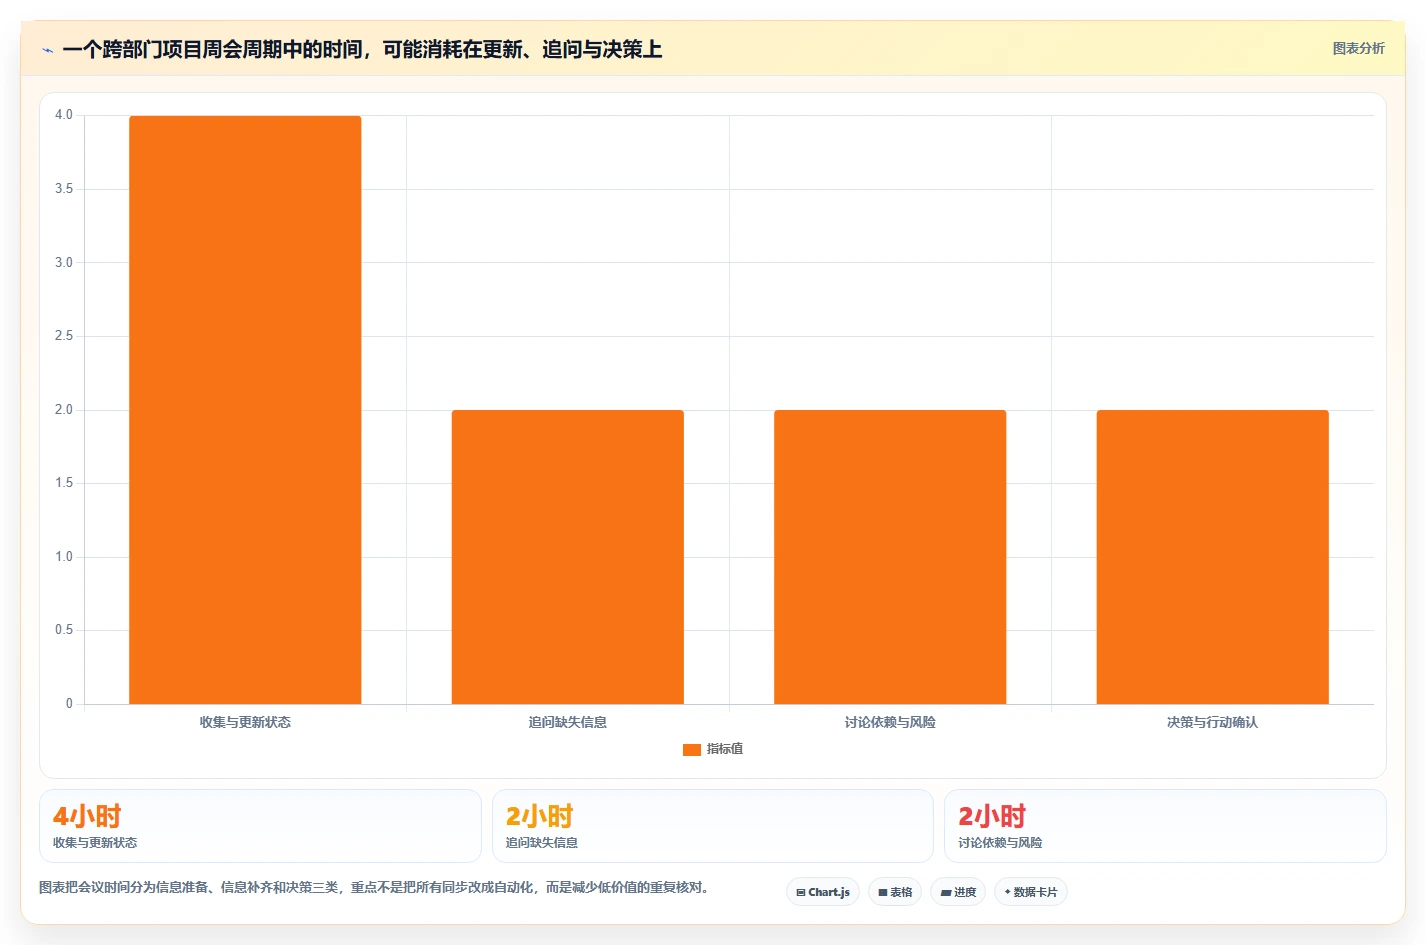This screenshot has height=945, width=1426.
Task: Select the 表格 tag
Action: (895, 892)
